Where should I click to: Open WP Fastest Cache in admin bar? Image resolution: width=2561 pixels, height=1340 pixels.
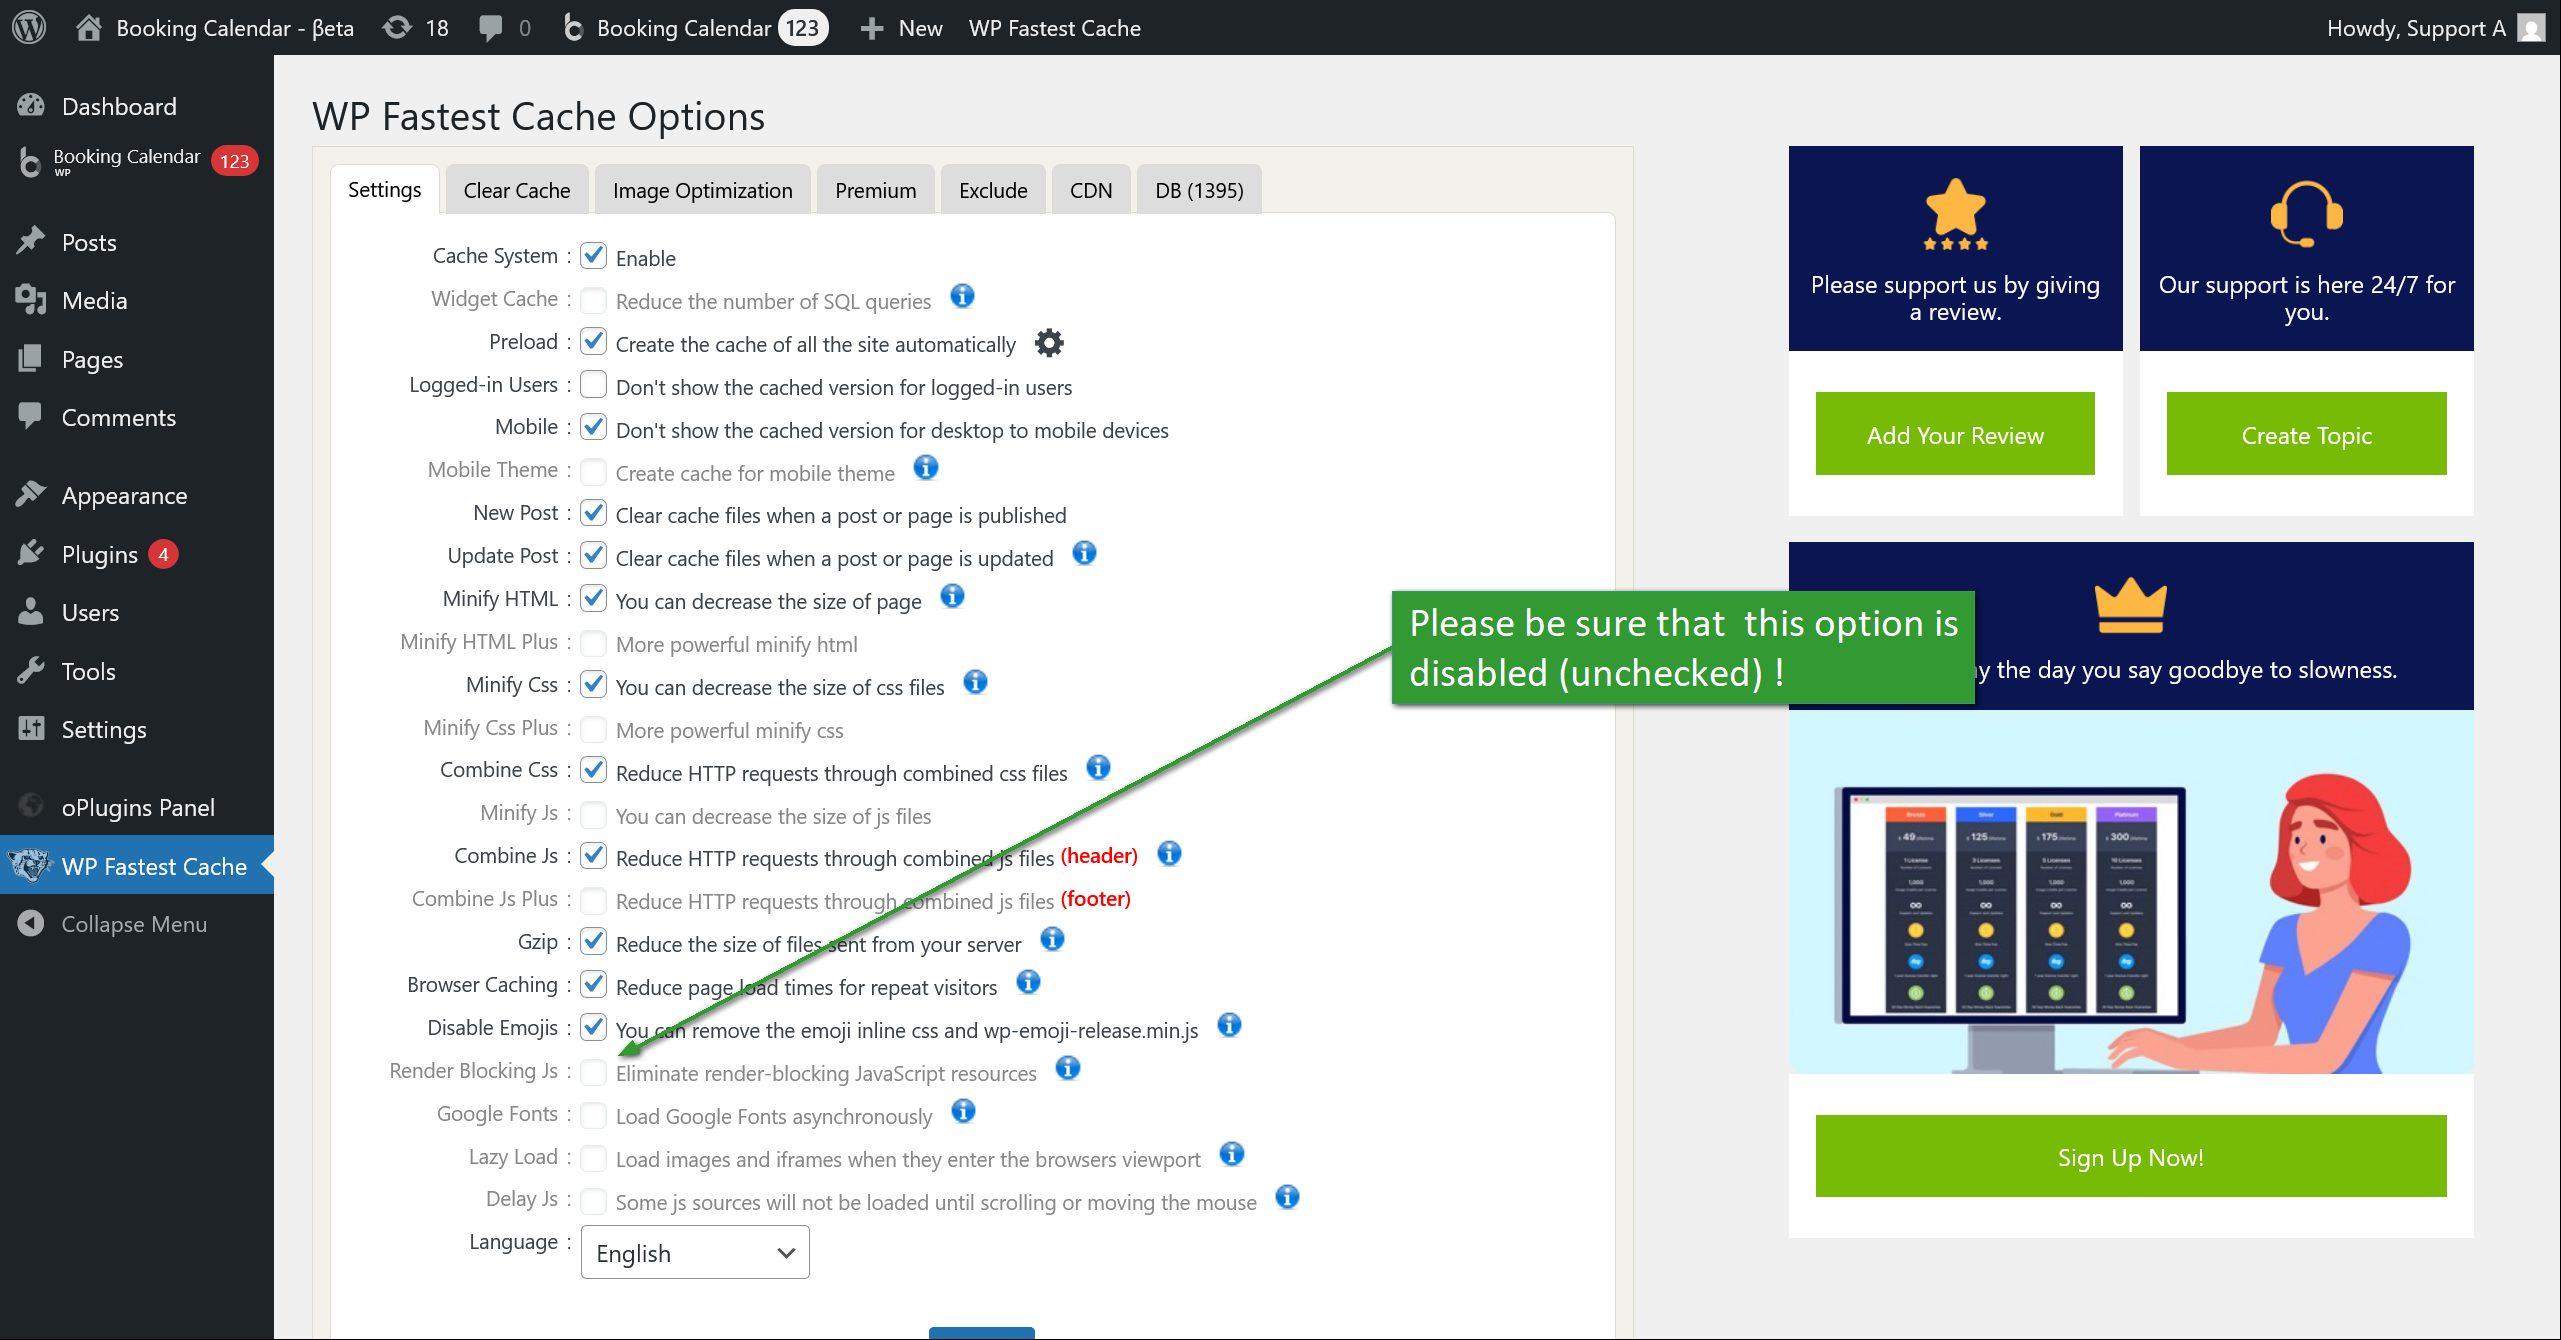tap(1054, 28)
